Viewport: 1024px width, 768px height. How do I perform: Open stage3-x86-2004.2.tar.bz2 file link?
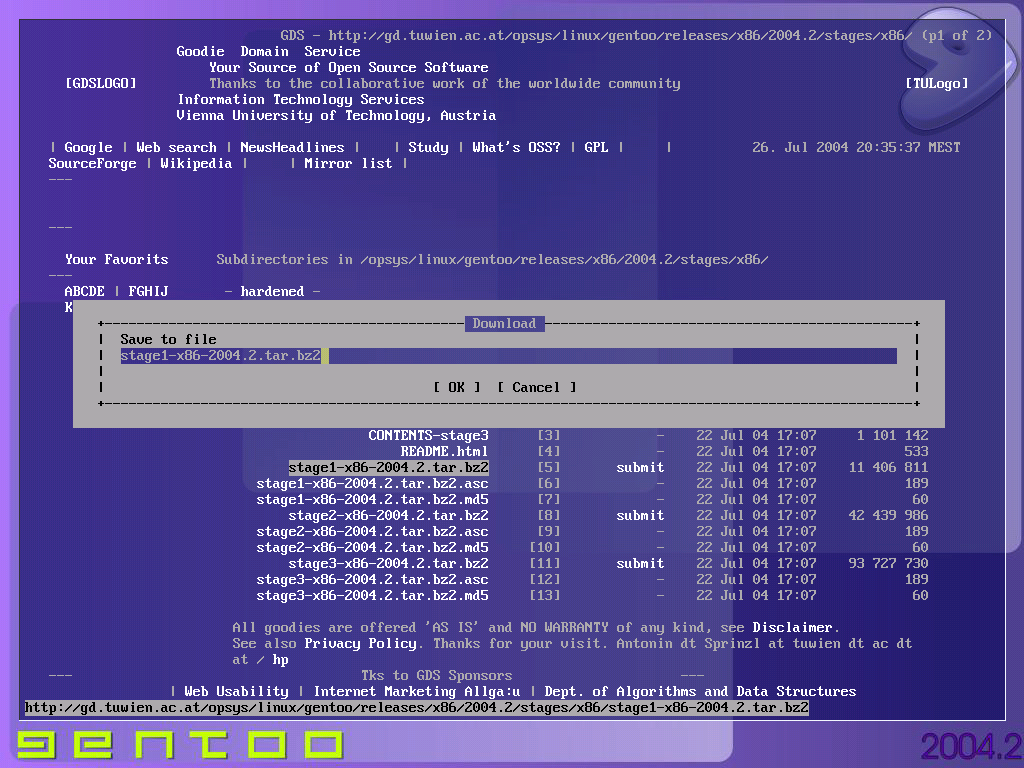(x=389, y=564)
